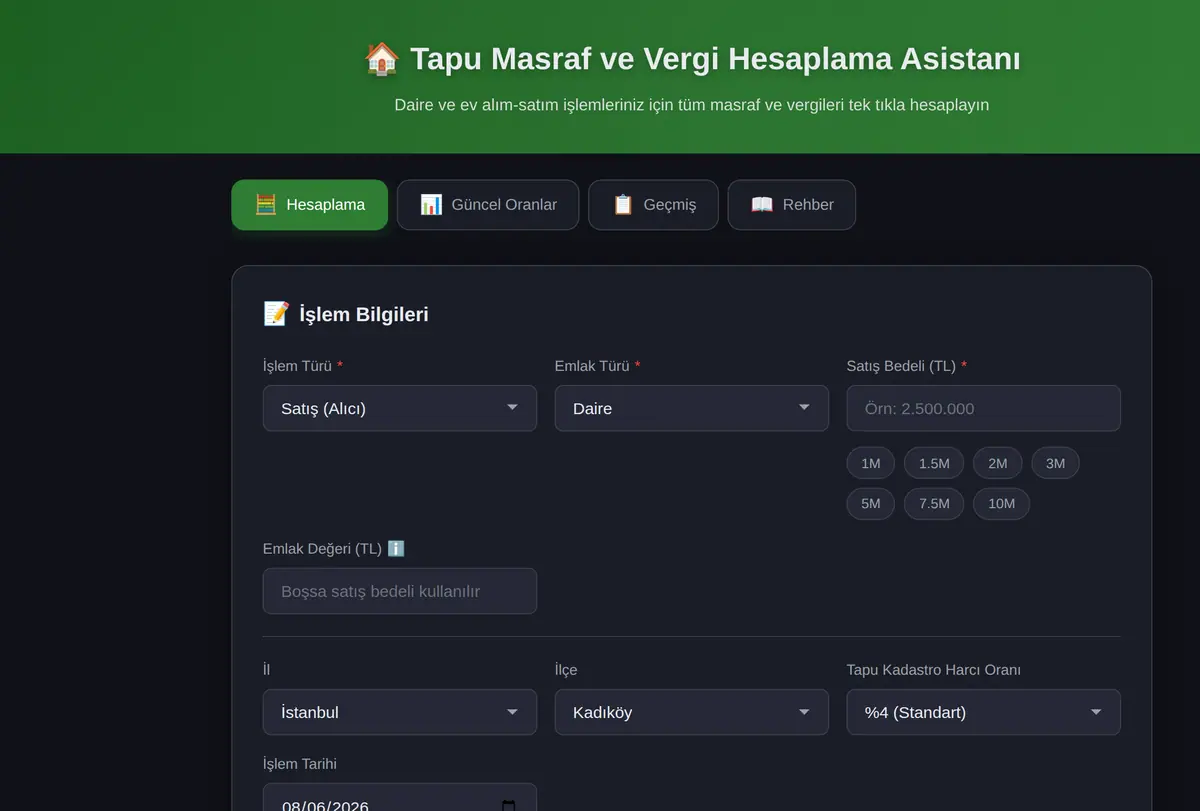Open the İşlem Türü dropdown
Screen dimensions: 1200x811
[x=400, y=408]
